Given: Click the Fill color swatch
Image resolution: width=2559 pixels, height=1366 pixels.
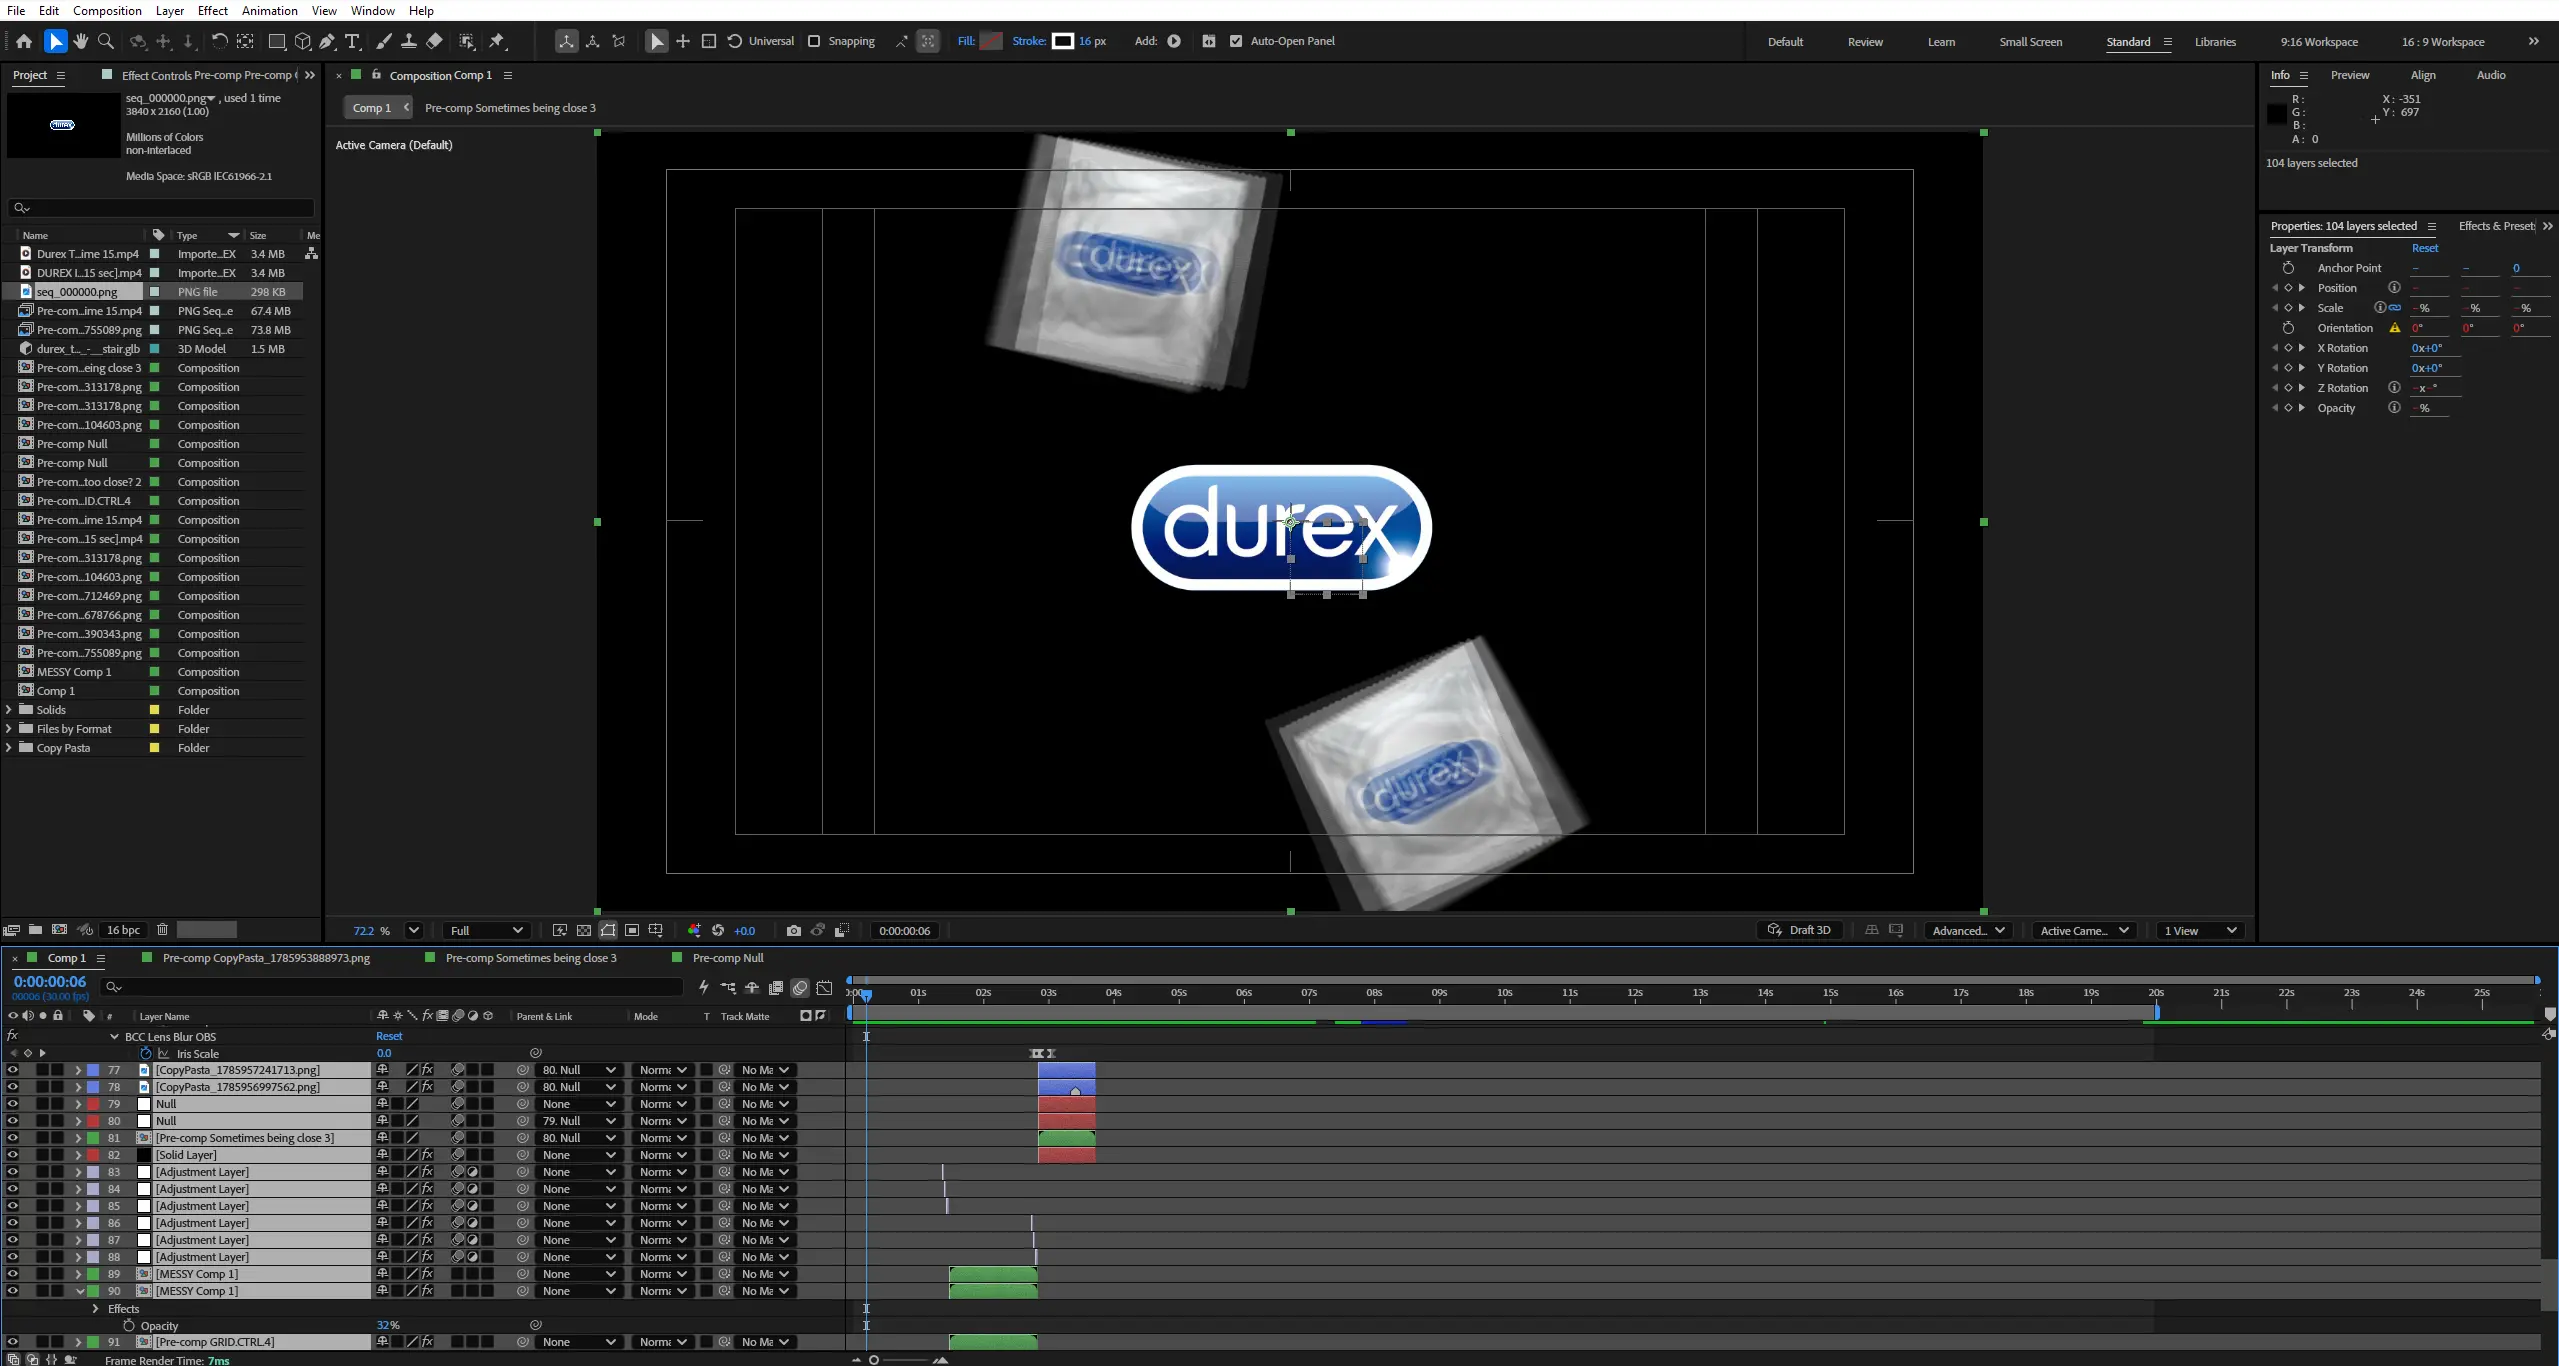Looking at the screenshot, I should (991, 41).
